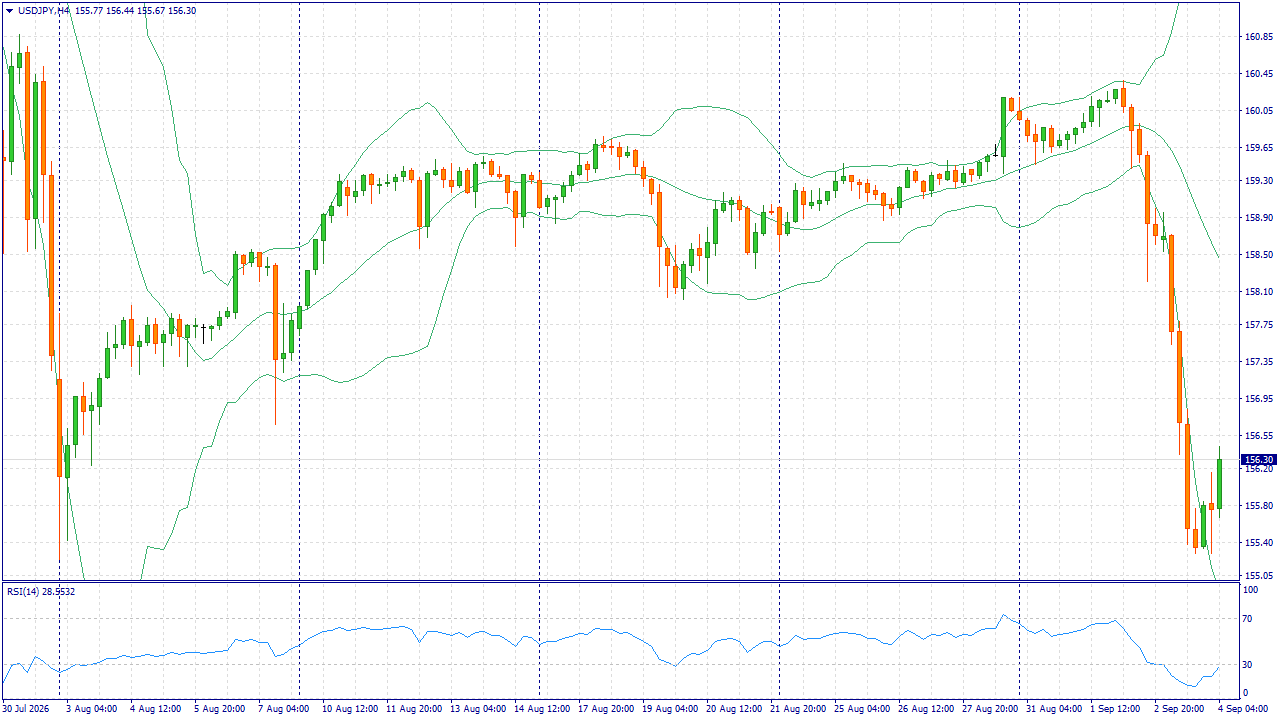Click the 19 Aug 04:00 time axis label
The image size is (1280, 720).
click(671, 709)
